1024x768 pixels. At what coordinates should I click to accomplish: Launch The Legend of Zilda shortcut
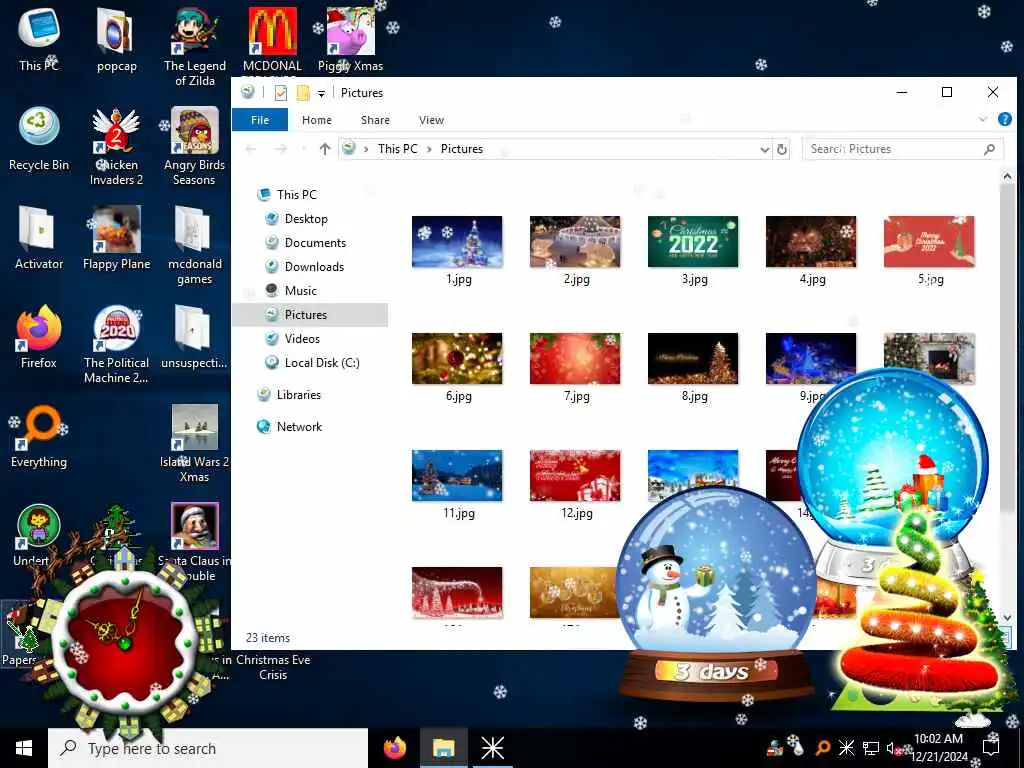[195, 46]
